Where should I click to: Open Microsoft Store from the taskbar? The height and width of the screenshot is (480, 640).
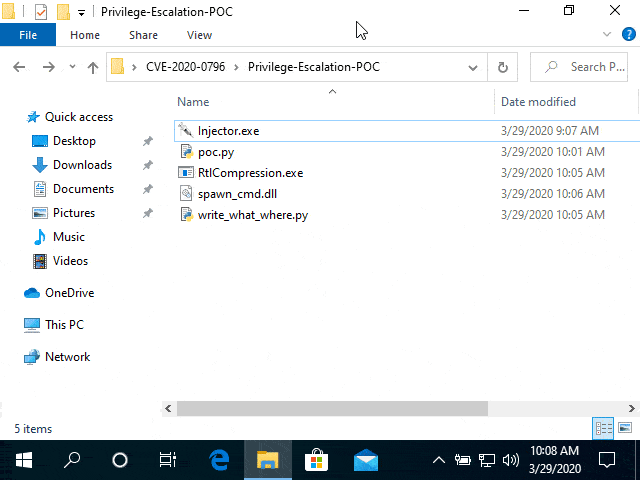pos(316,460)
